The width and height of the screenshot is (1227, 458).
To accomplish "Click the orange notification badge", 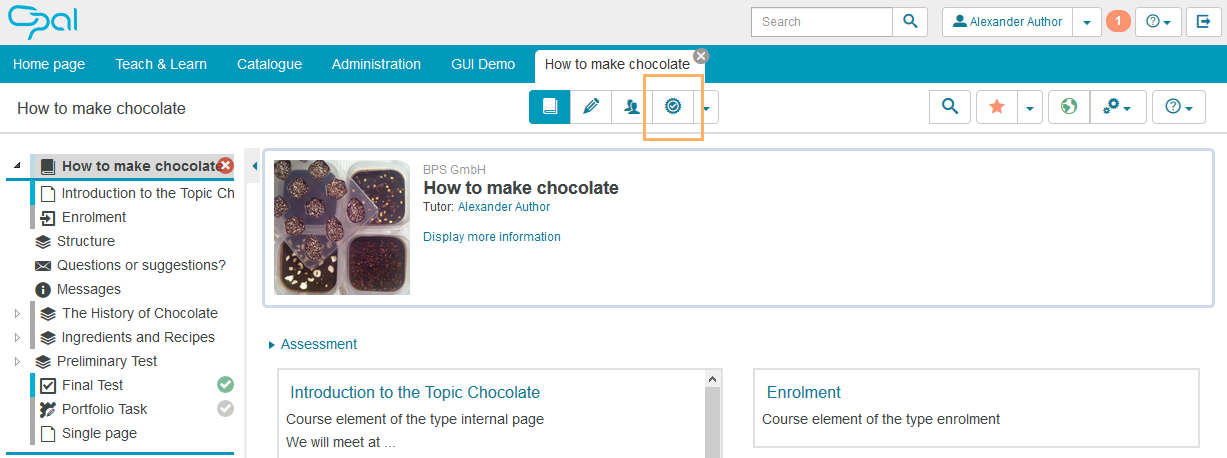I will pos(1118,22).
